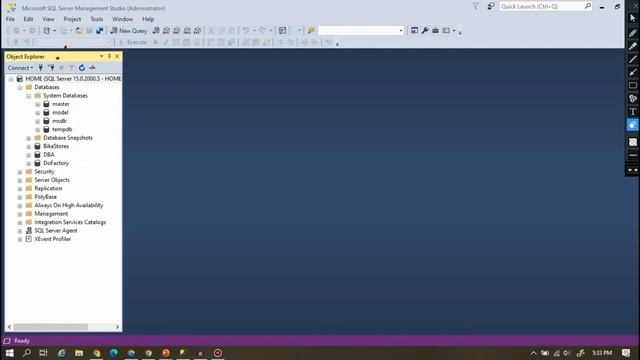Collapse the Databases folder
The image size is (640, 360).
click(20, 87)
